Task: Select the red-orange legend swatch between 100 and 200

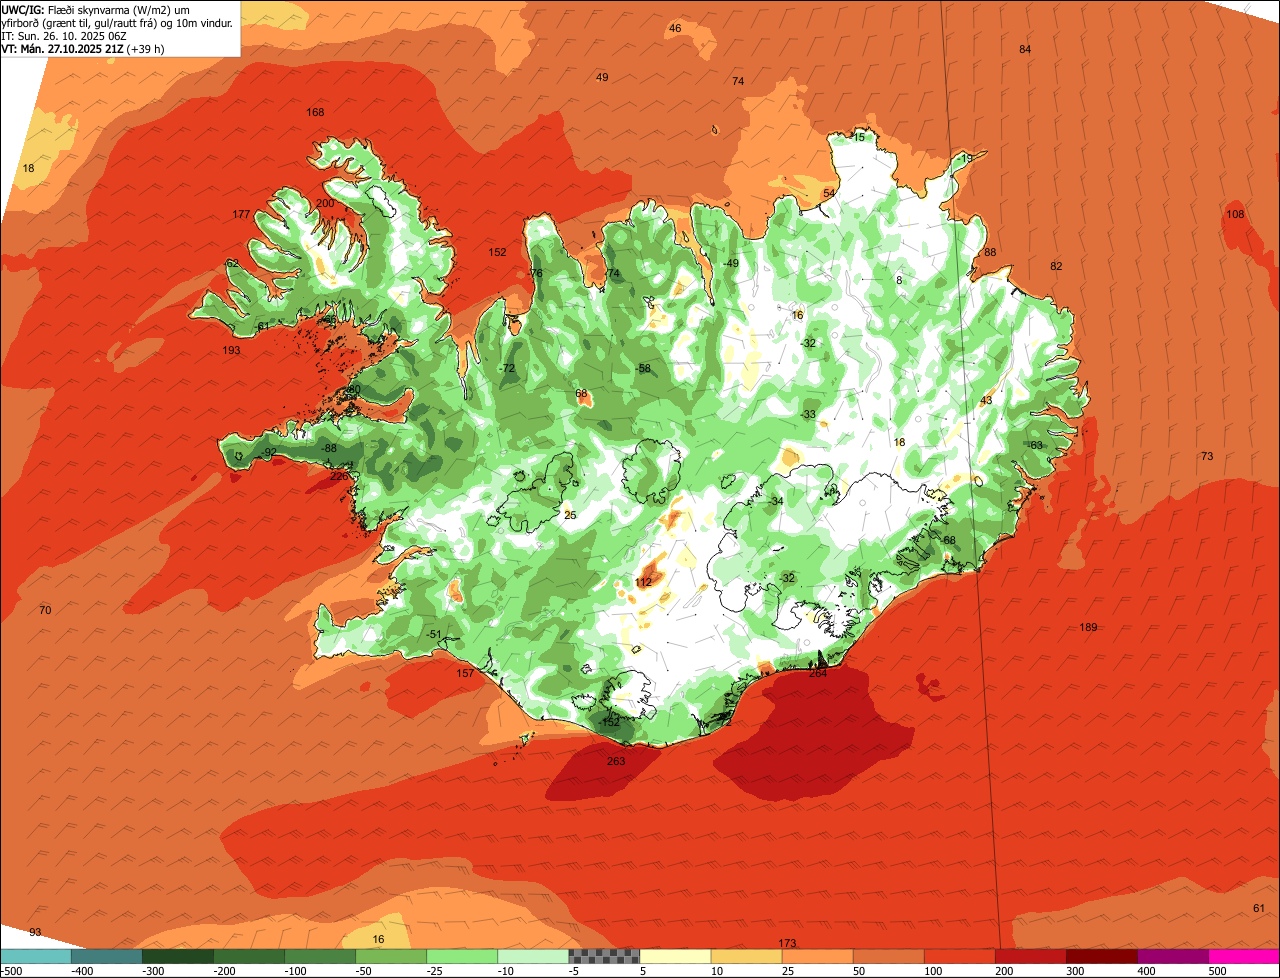Action: [x=960, y=957]
